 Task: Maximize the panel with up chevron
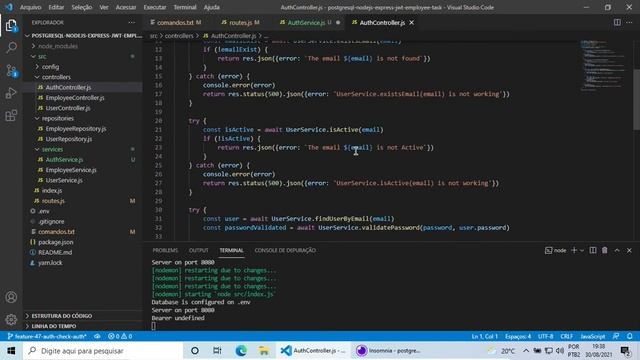click(x=617, y=250)
